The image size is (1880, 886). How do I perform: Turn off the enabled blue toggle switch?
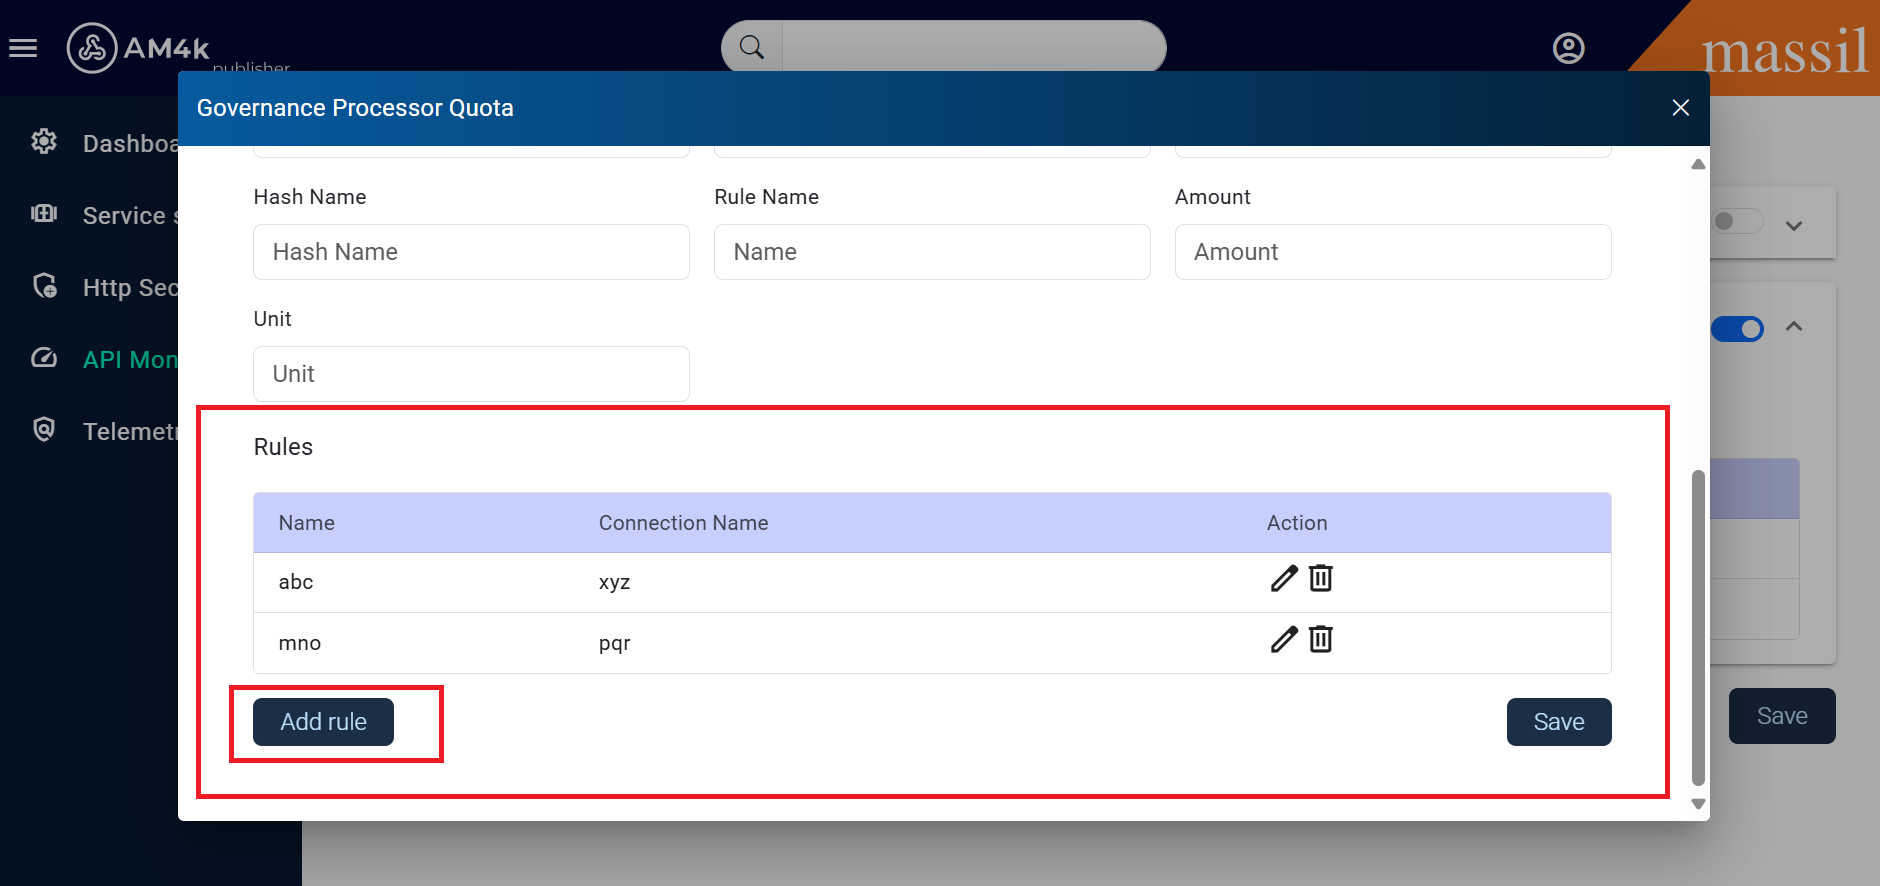(x=1737, y=329)
